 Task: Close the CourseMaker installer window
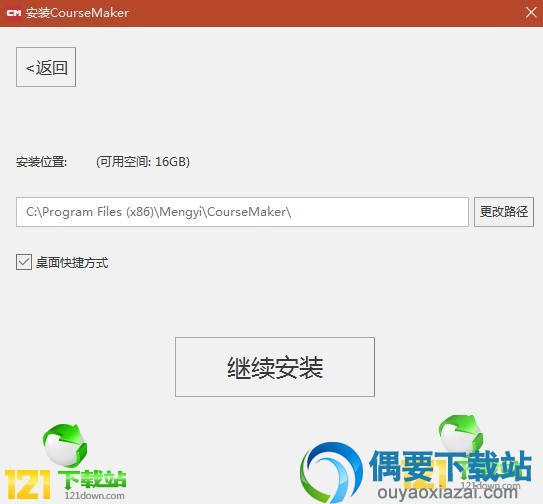pos(531,12)
